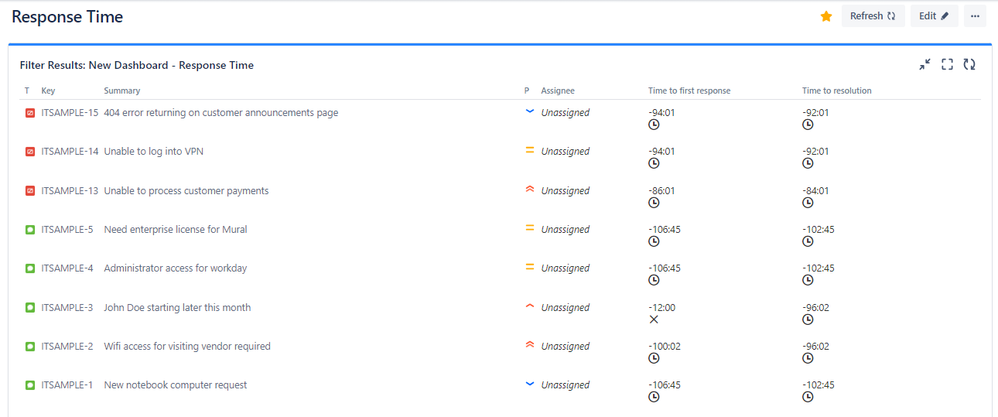The height and width of the screenshot is (417, 998).
Task: Click the favorite star icon
Action: click(x=826, y=17)
